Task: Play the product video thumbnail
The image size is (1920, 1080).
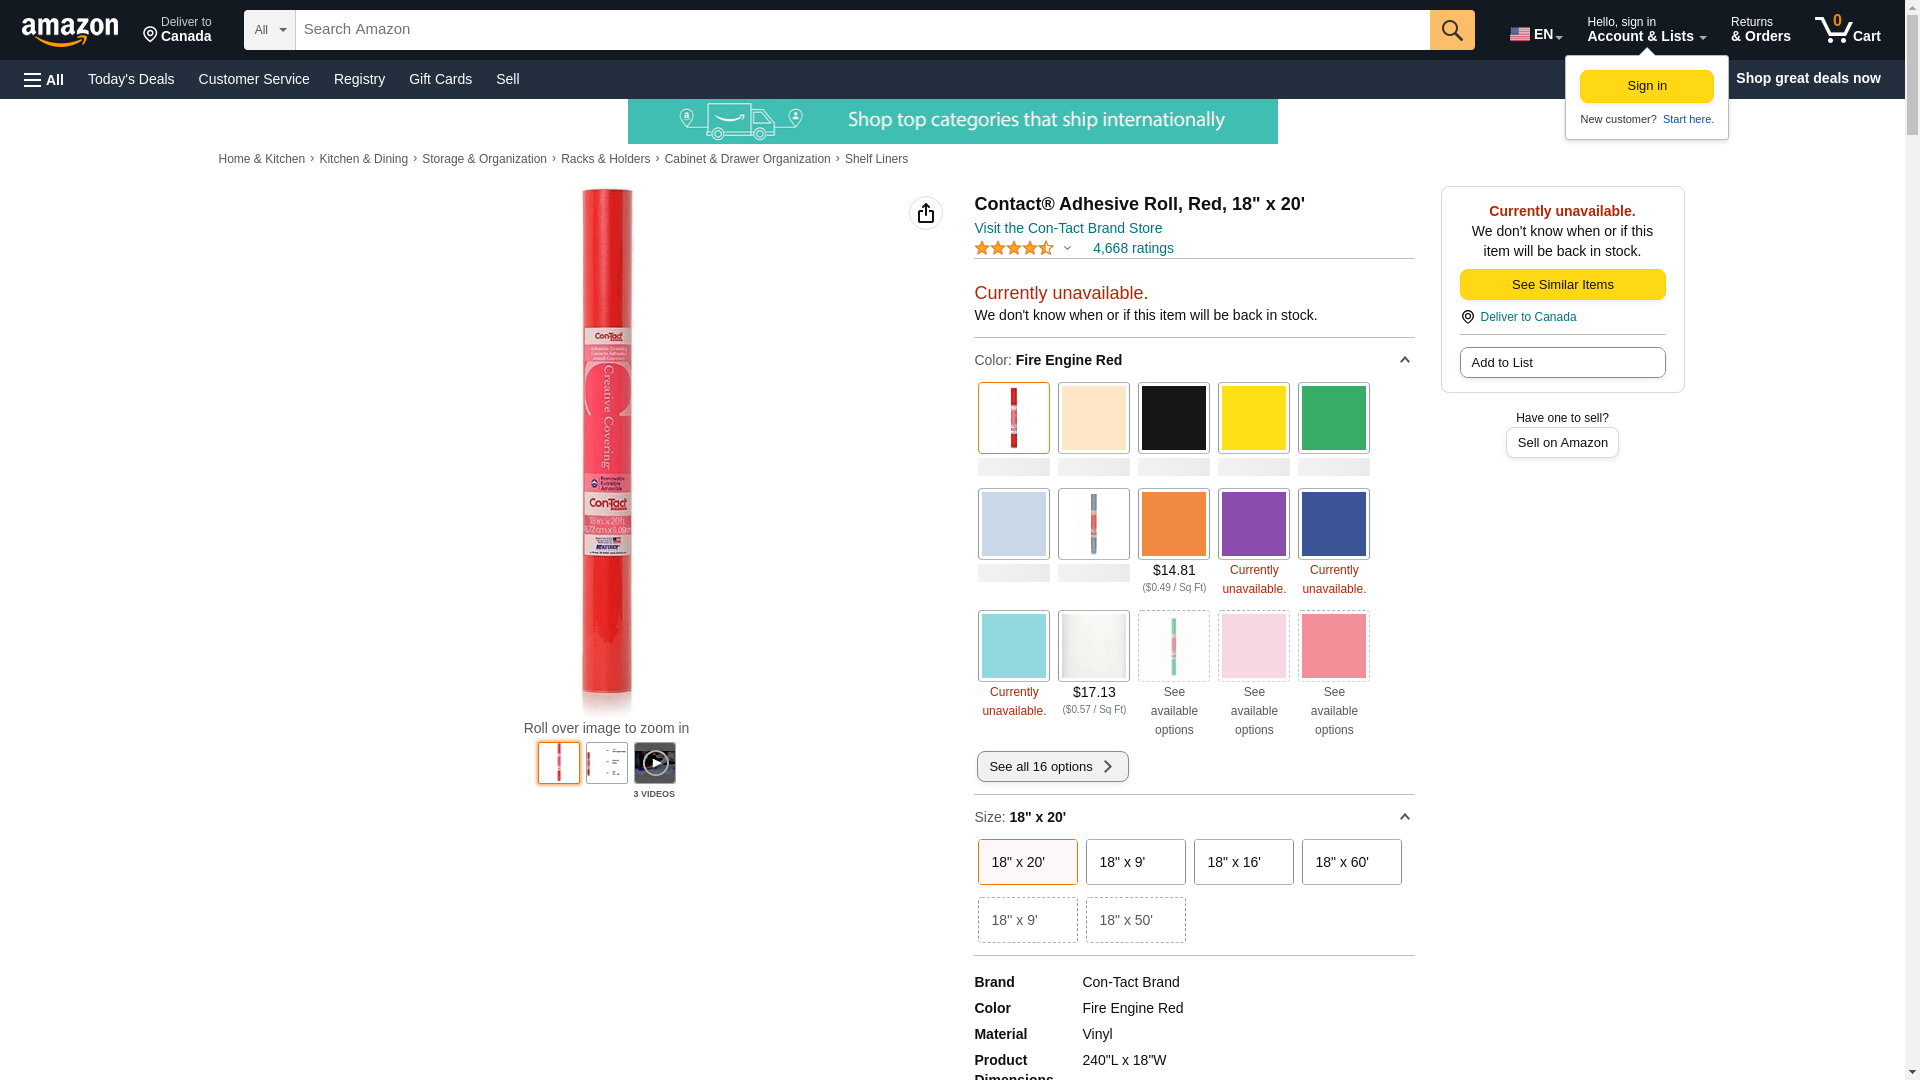Action: pos(654,763)
